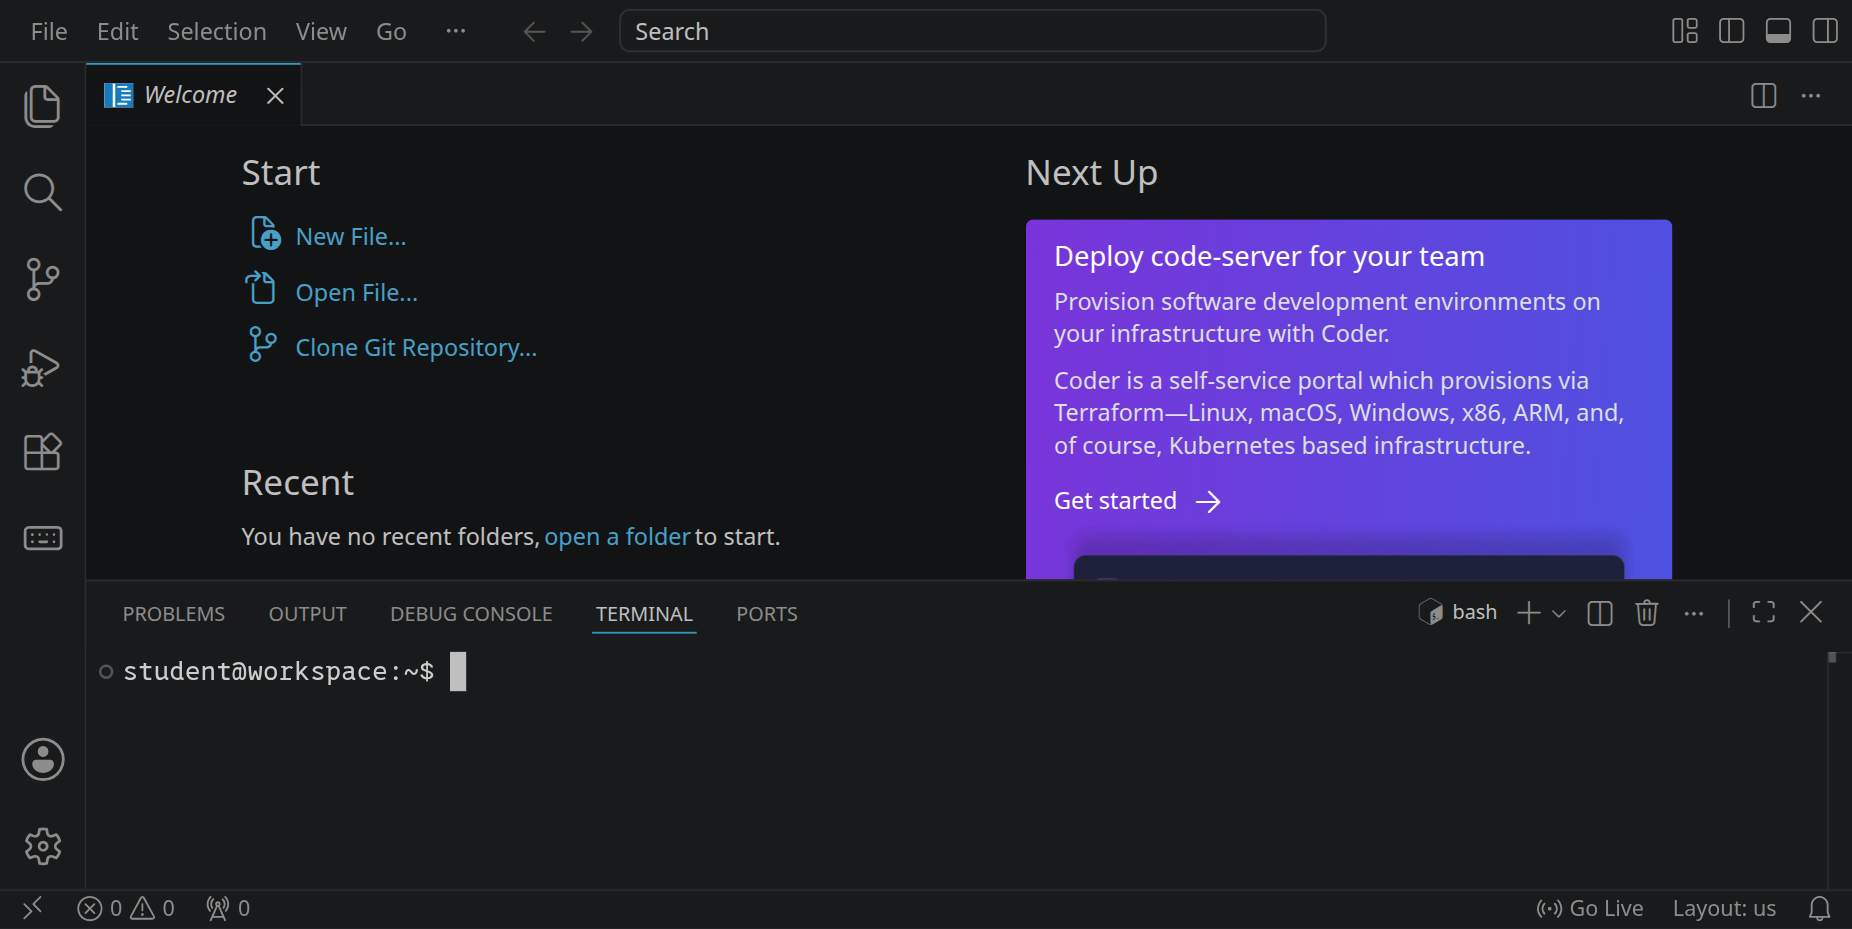1852x929 pixels.
Task: Click Get started in the Coder card
Action: point(1137,501)
